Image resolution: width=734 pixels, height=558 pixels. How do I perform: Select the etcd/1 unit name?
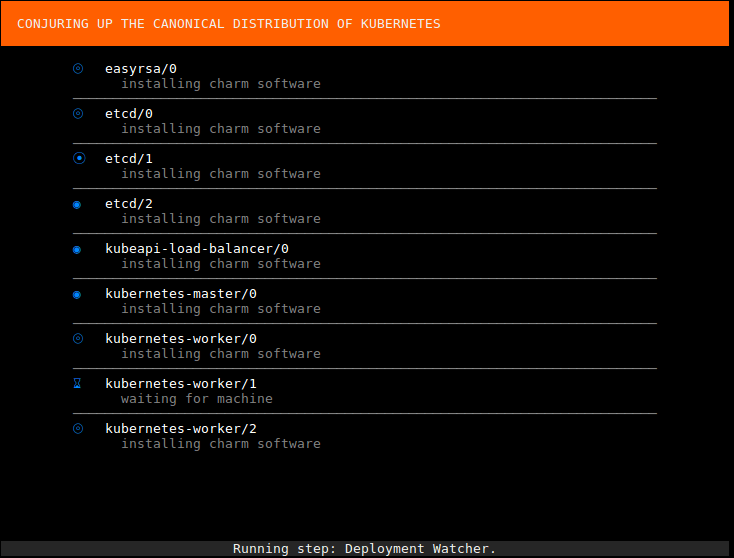click(x=129, y=159)
